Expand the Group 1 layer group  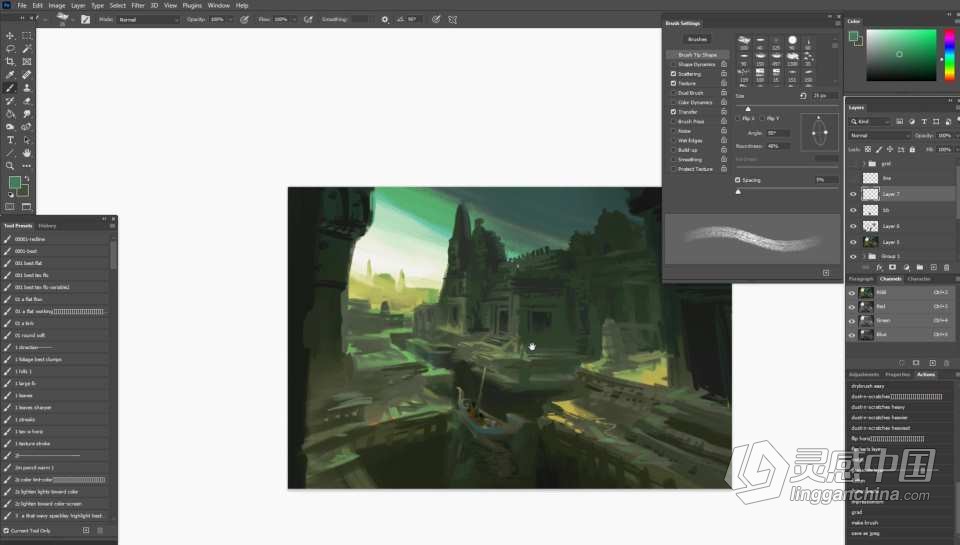863,256
